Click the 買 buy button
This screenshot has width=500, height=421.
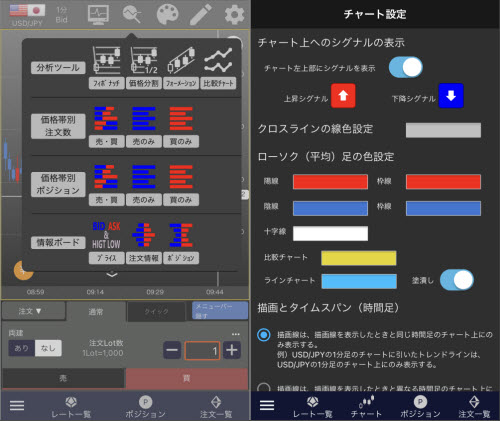click(187, 378)
